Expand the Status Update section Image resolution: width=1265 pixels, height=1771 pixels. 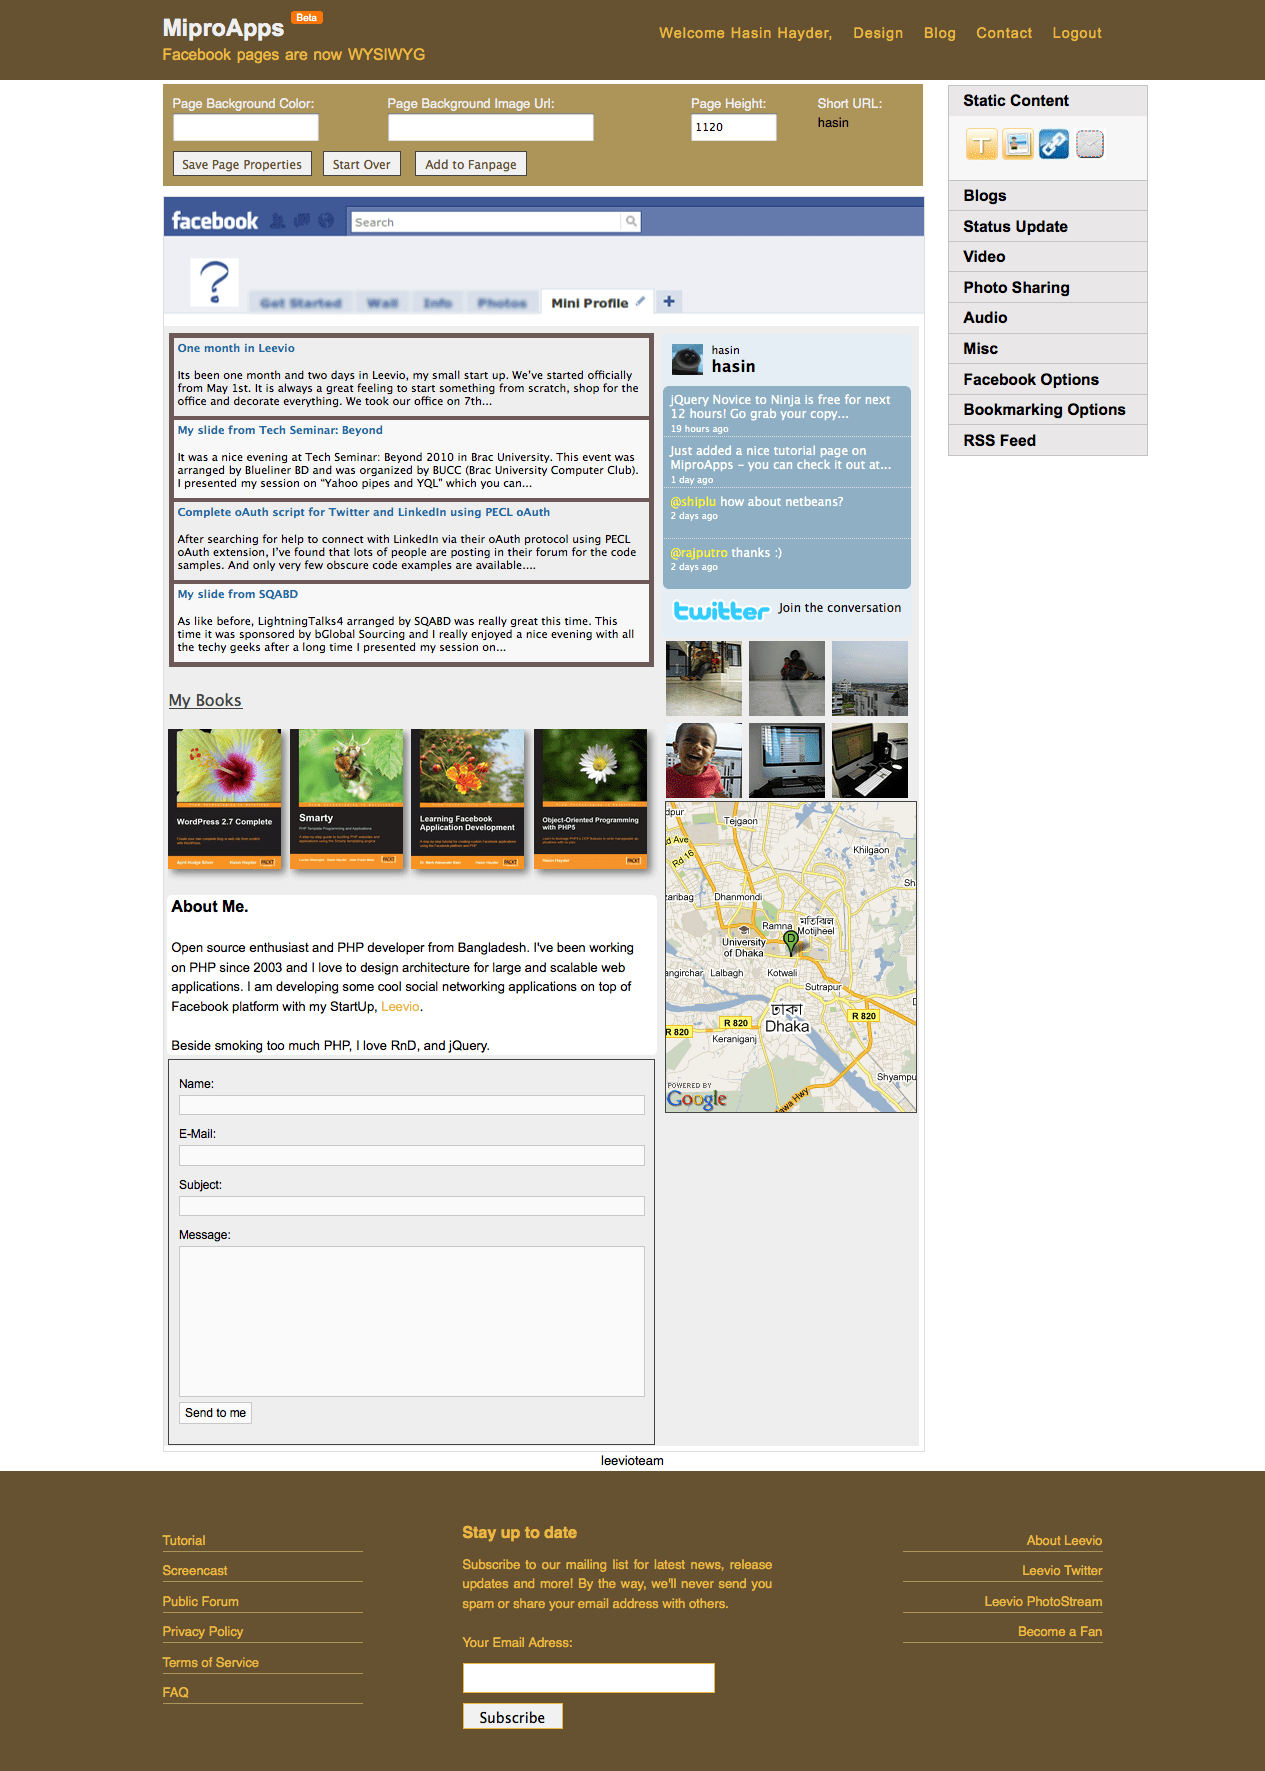(1047, 227)
